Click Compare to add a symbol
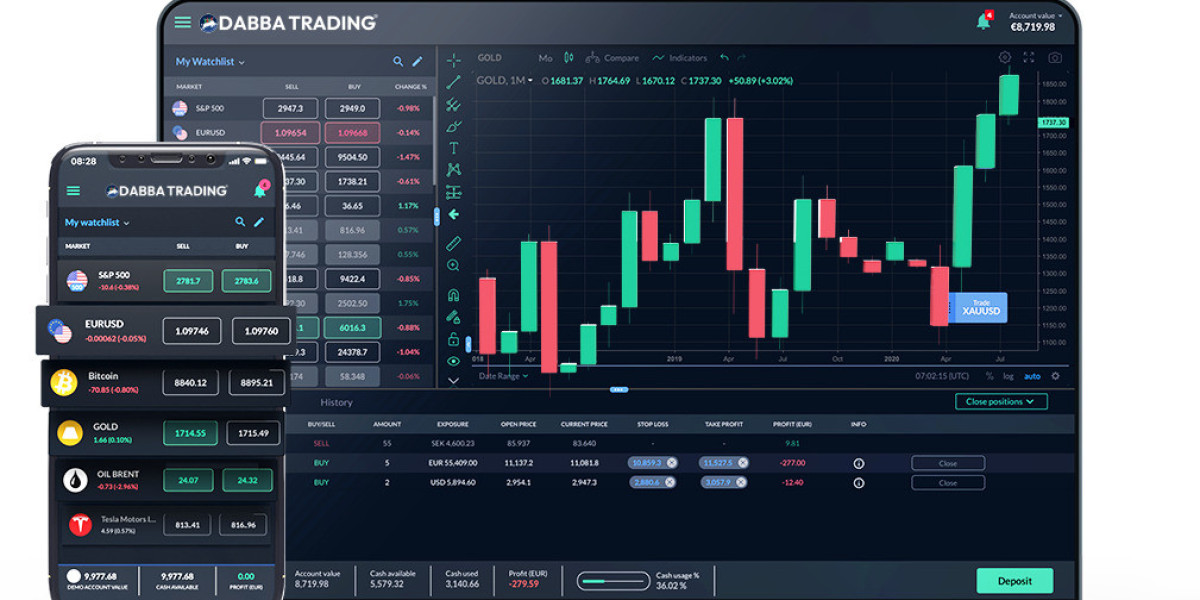Image resolution: width=1200 pixels, height=600 pixels. pos(612,58)
